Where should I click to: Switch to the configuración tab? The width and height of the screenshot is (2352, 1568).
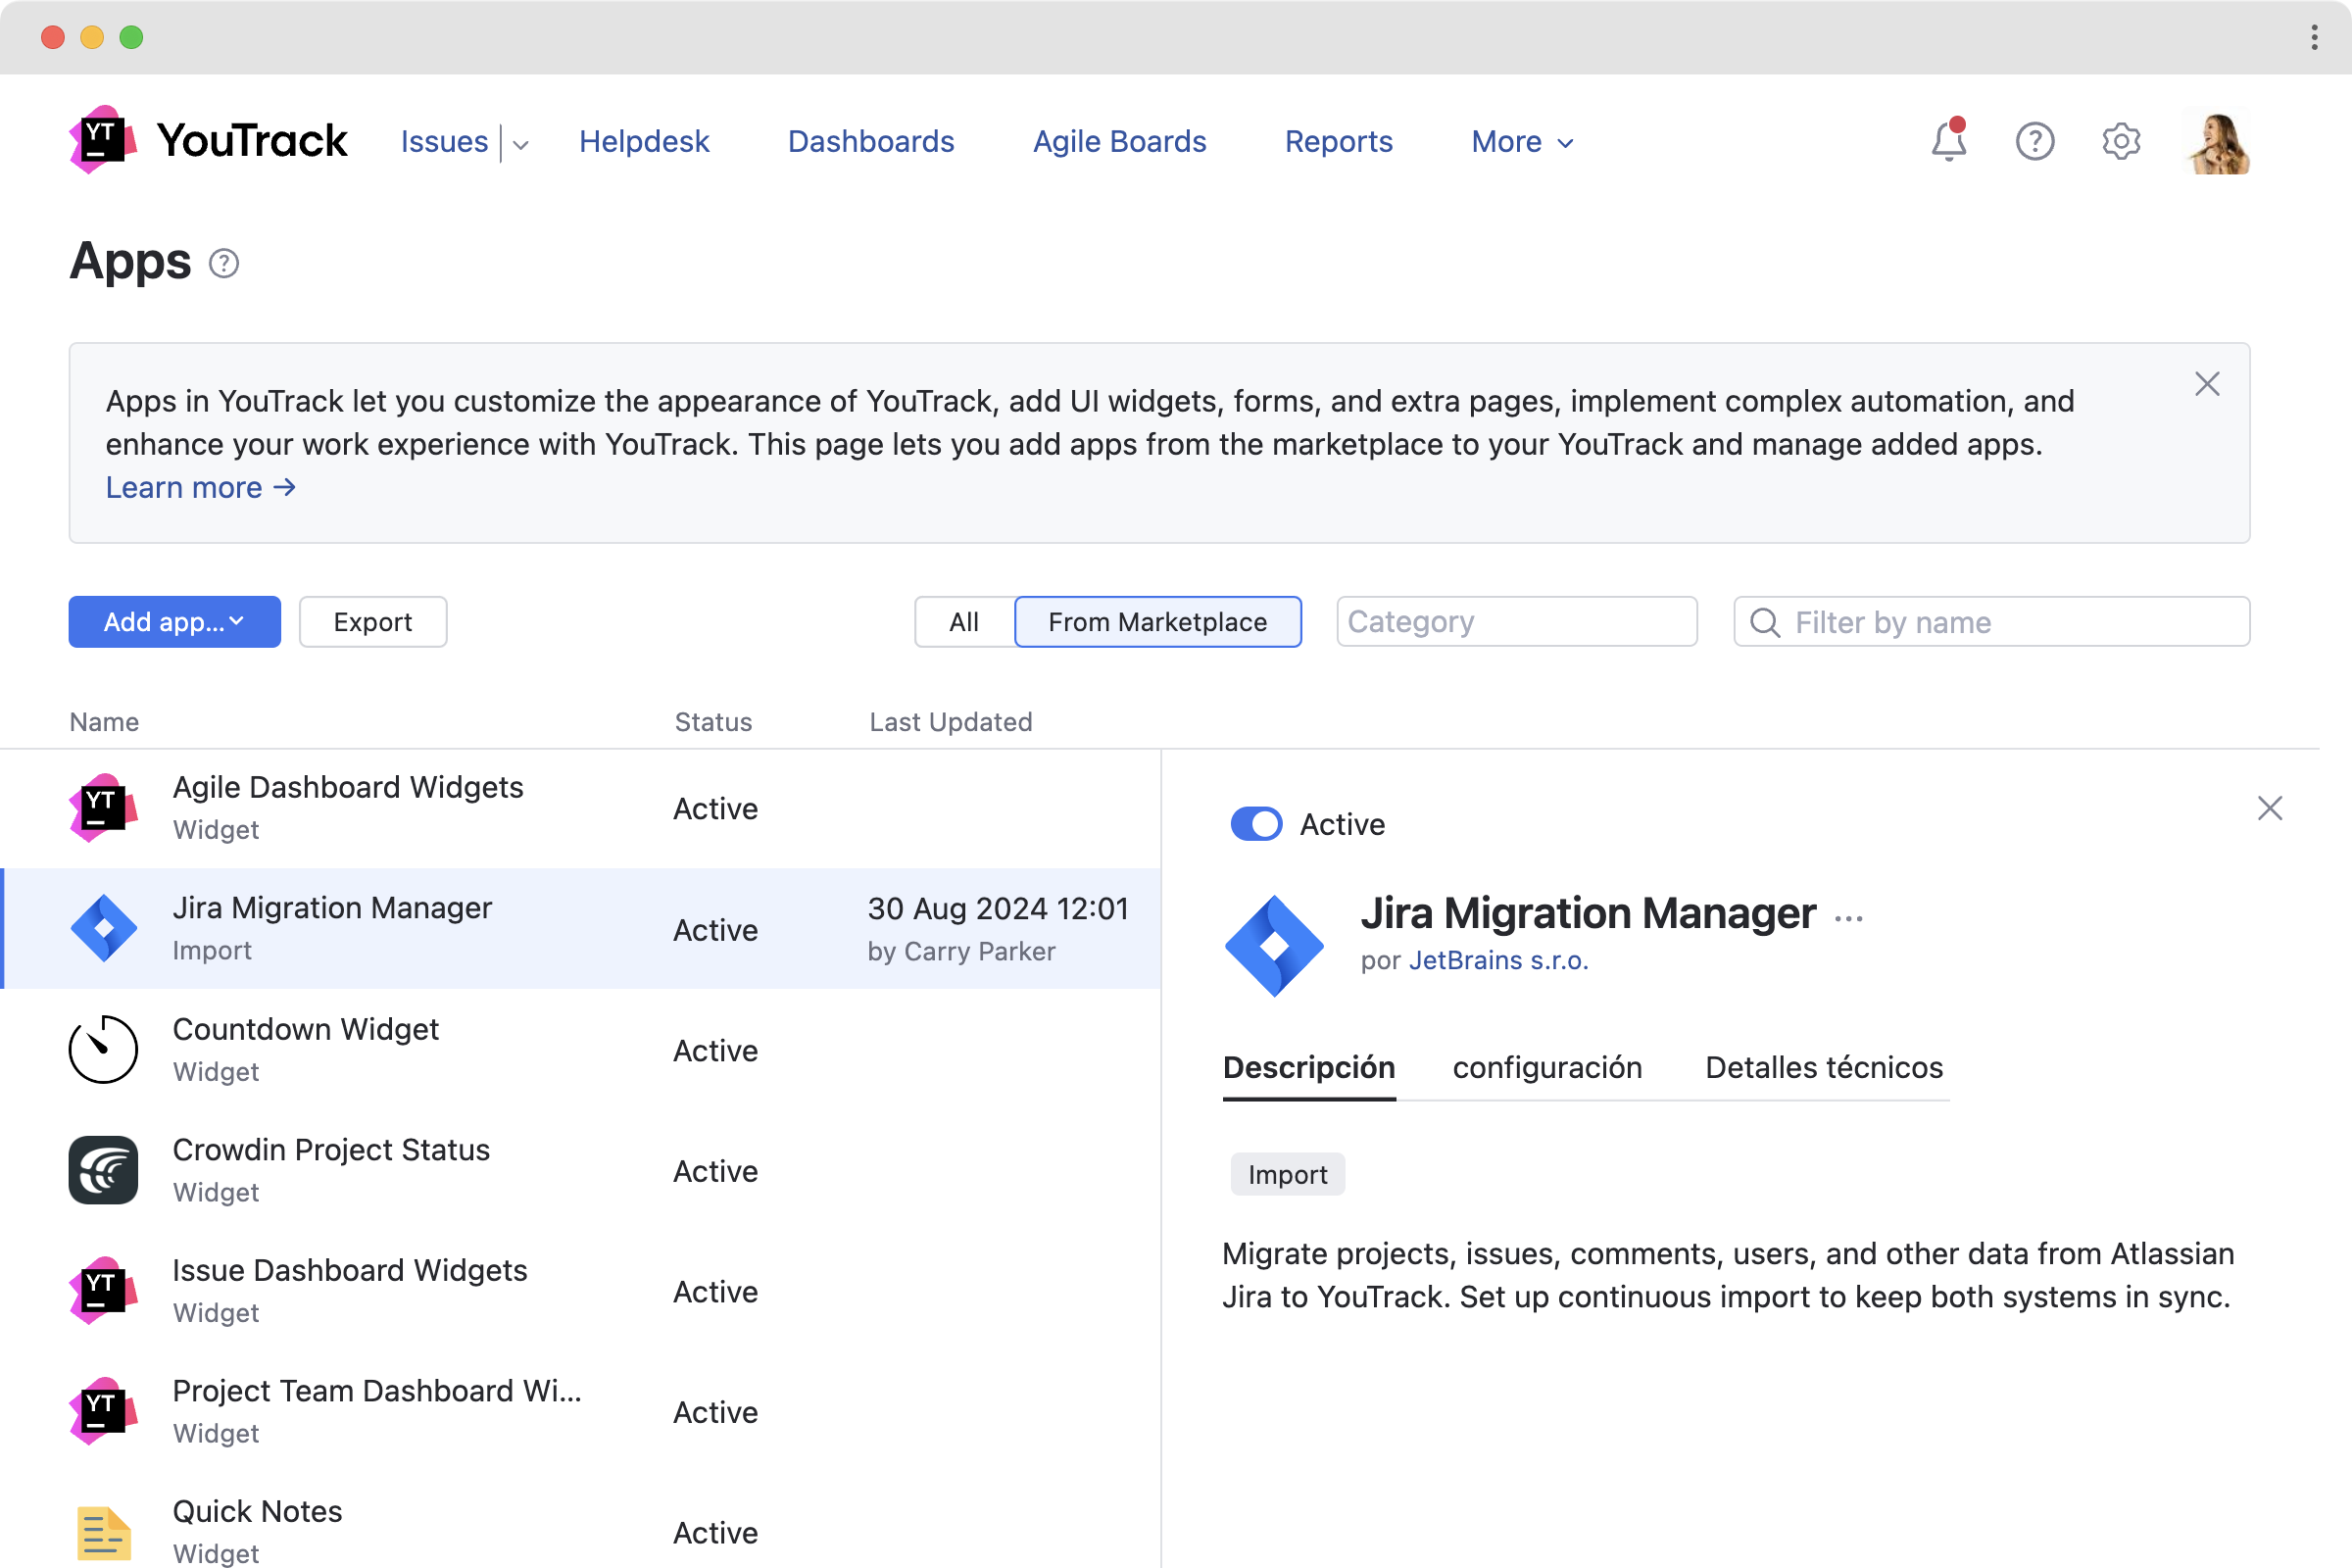pos(1547,1067)
